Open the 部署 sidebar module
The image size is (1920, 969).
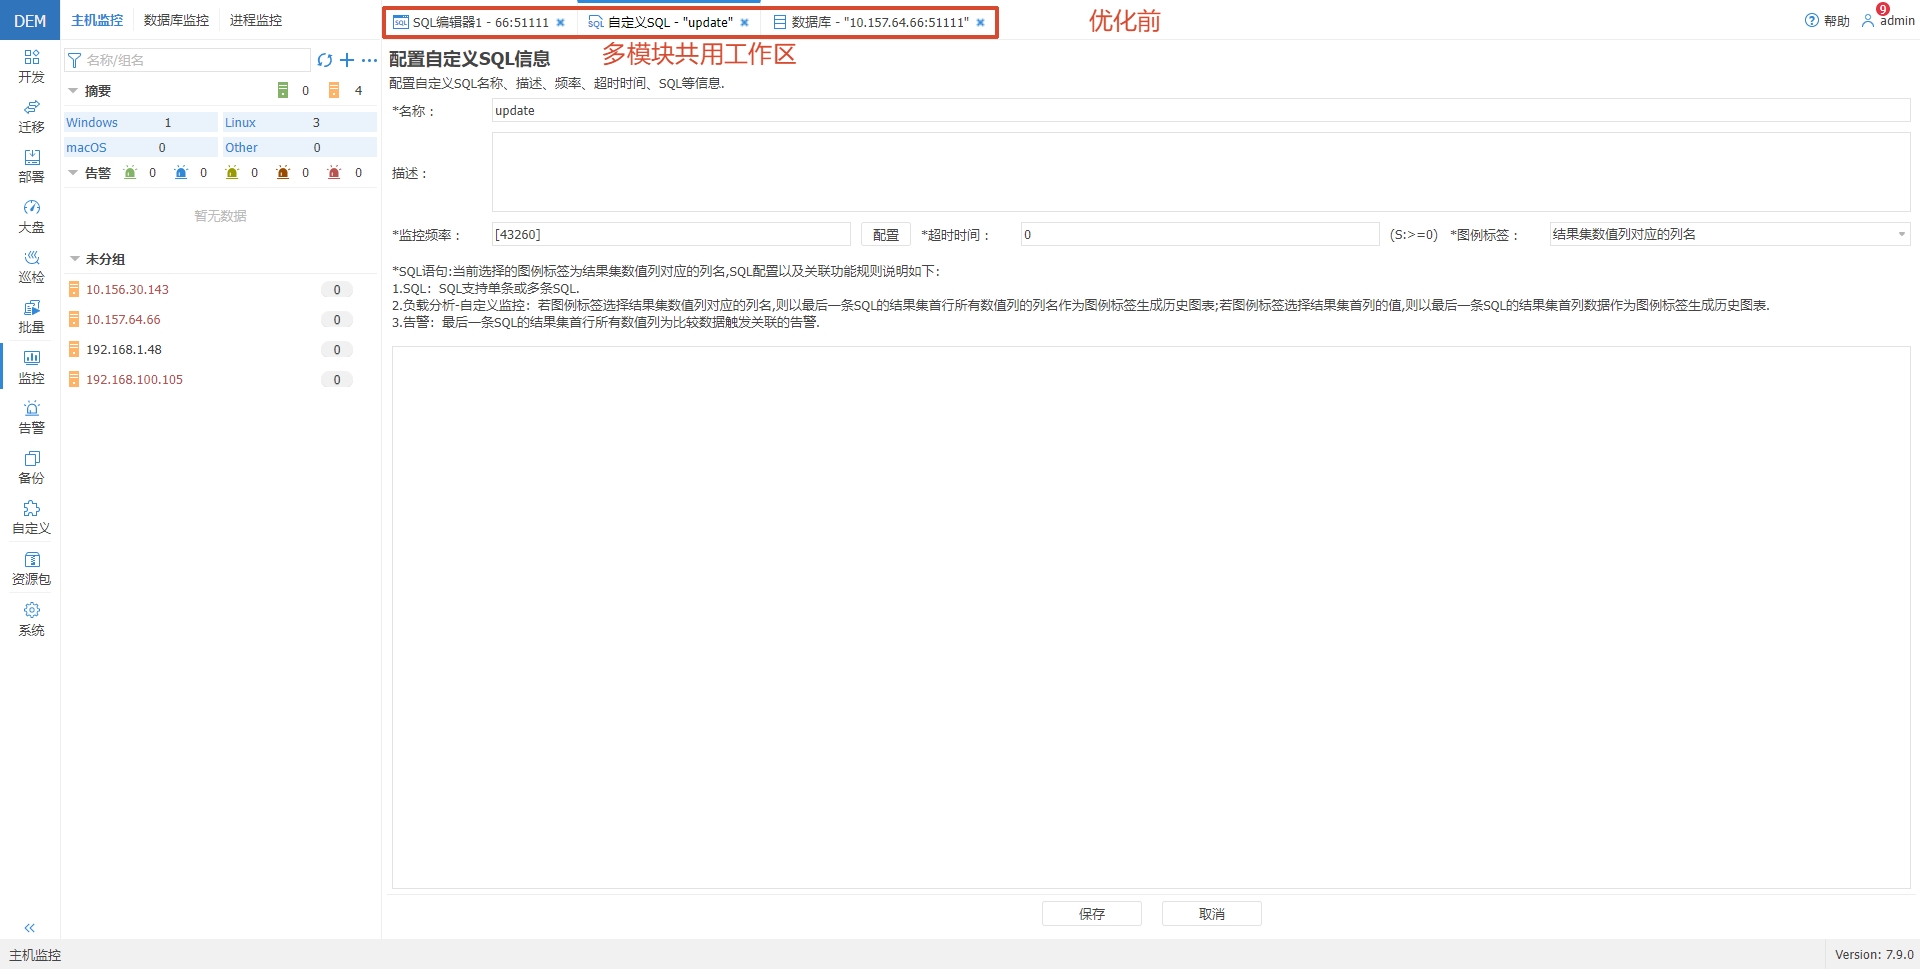coord(31,166)
